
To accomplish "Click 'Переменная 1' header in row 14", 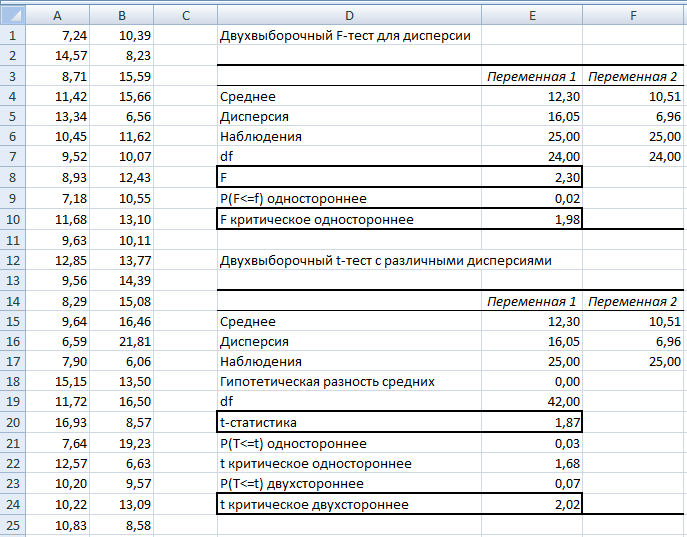I will (531, 301).
